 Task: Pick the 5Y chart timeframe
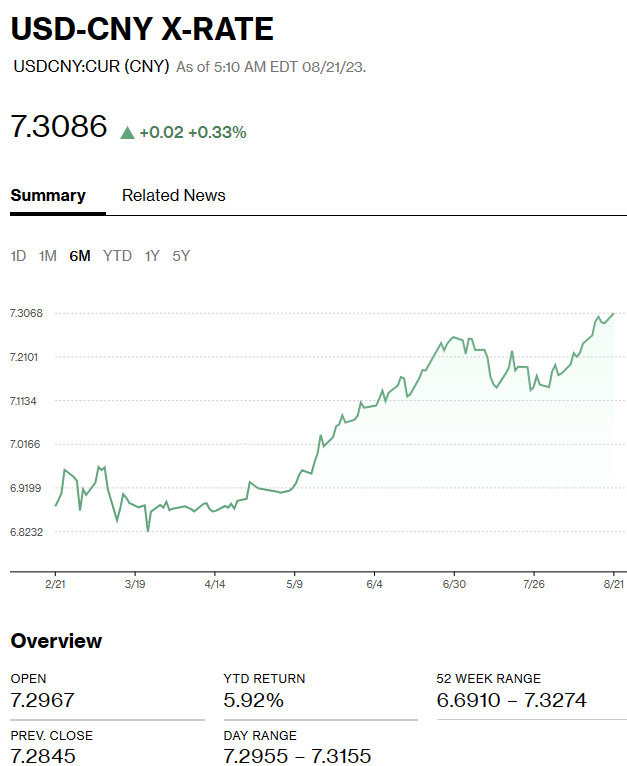coord(181,256)
